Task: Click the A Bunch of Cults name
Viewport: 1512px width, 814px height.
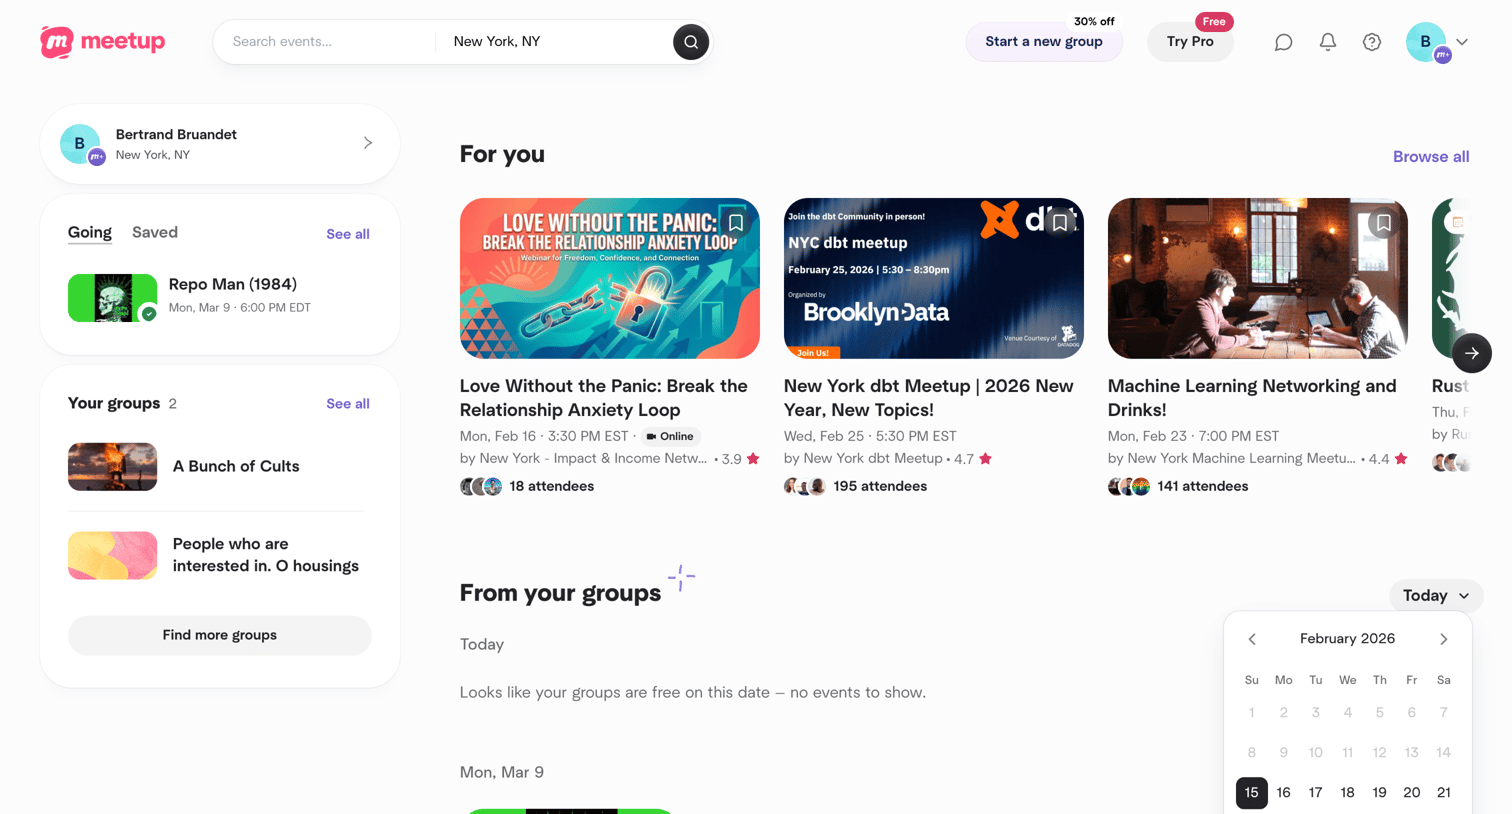Action: (236, 466)
